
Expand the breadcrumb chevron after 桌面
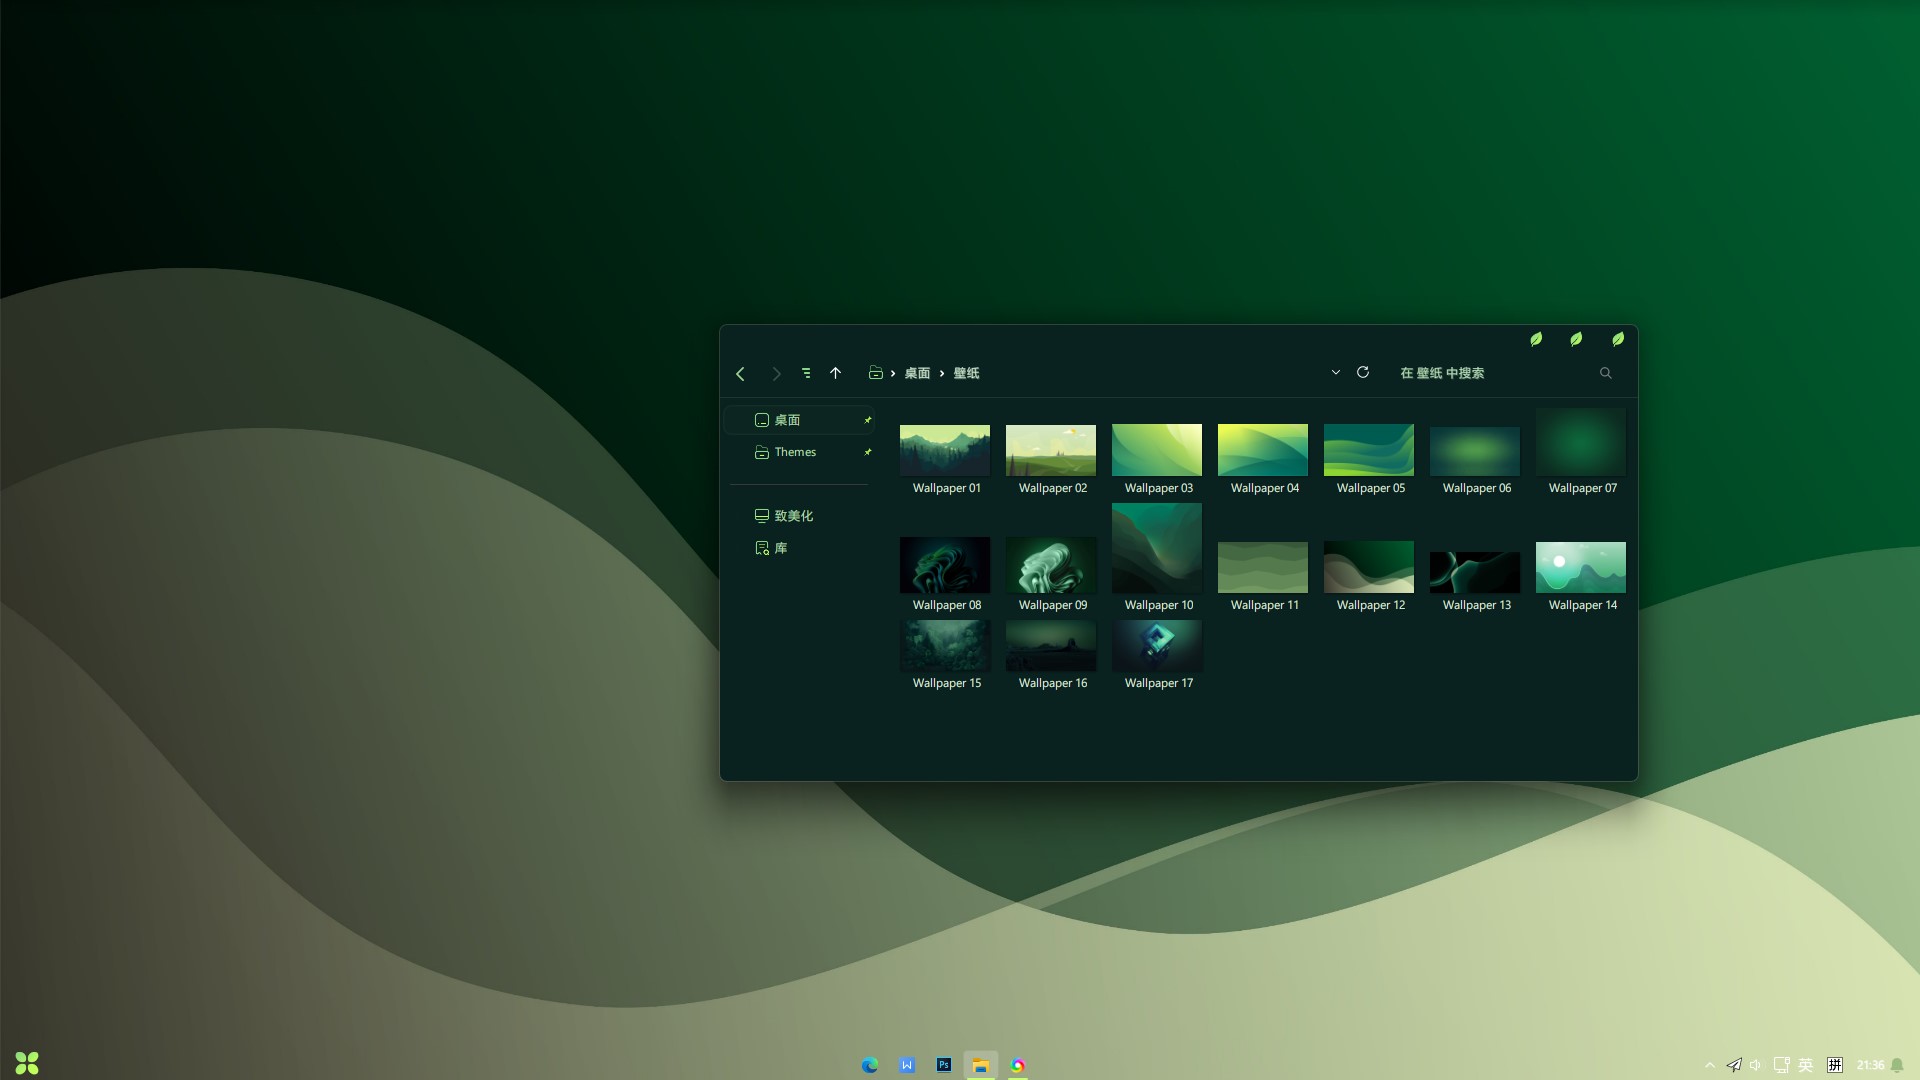[942, 373]
